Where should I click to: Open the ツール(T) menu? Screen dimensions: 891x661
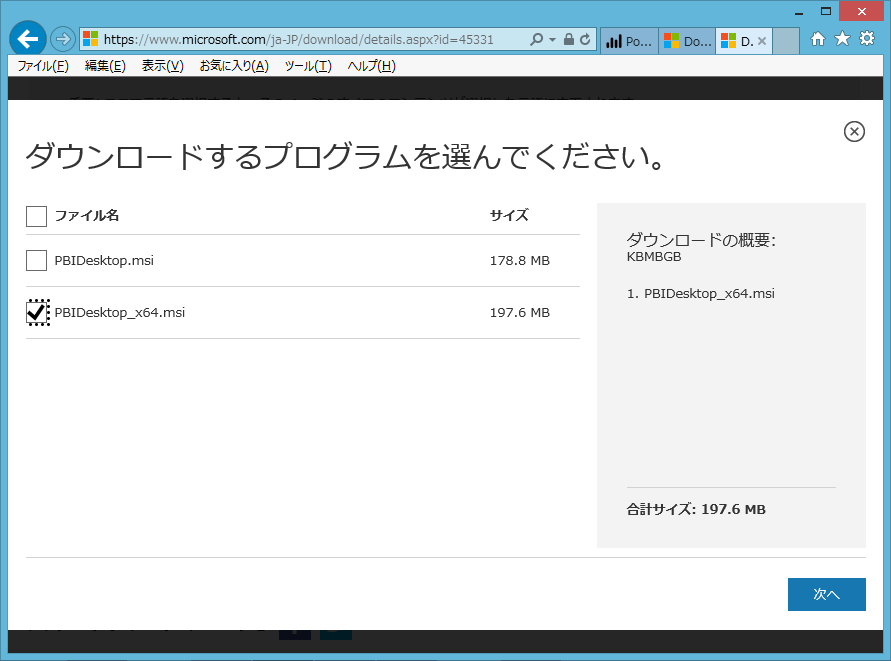point(308,66)
